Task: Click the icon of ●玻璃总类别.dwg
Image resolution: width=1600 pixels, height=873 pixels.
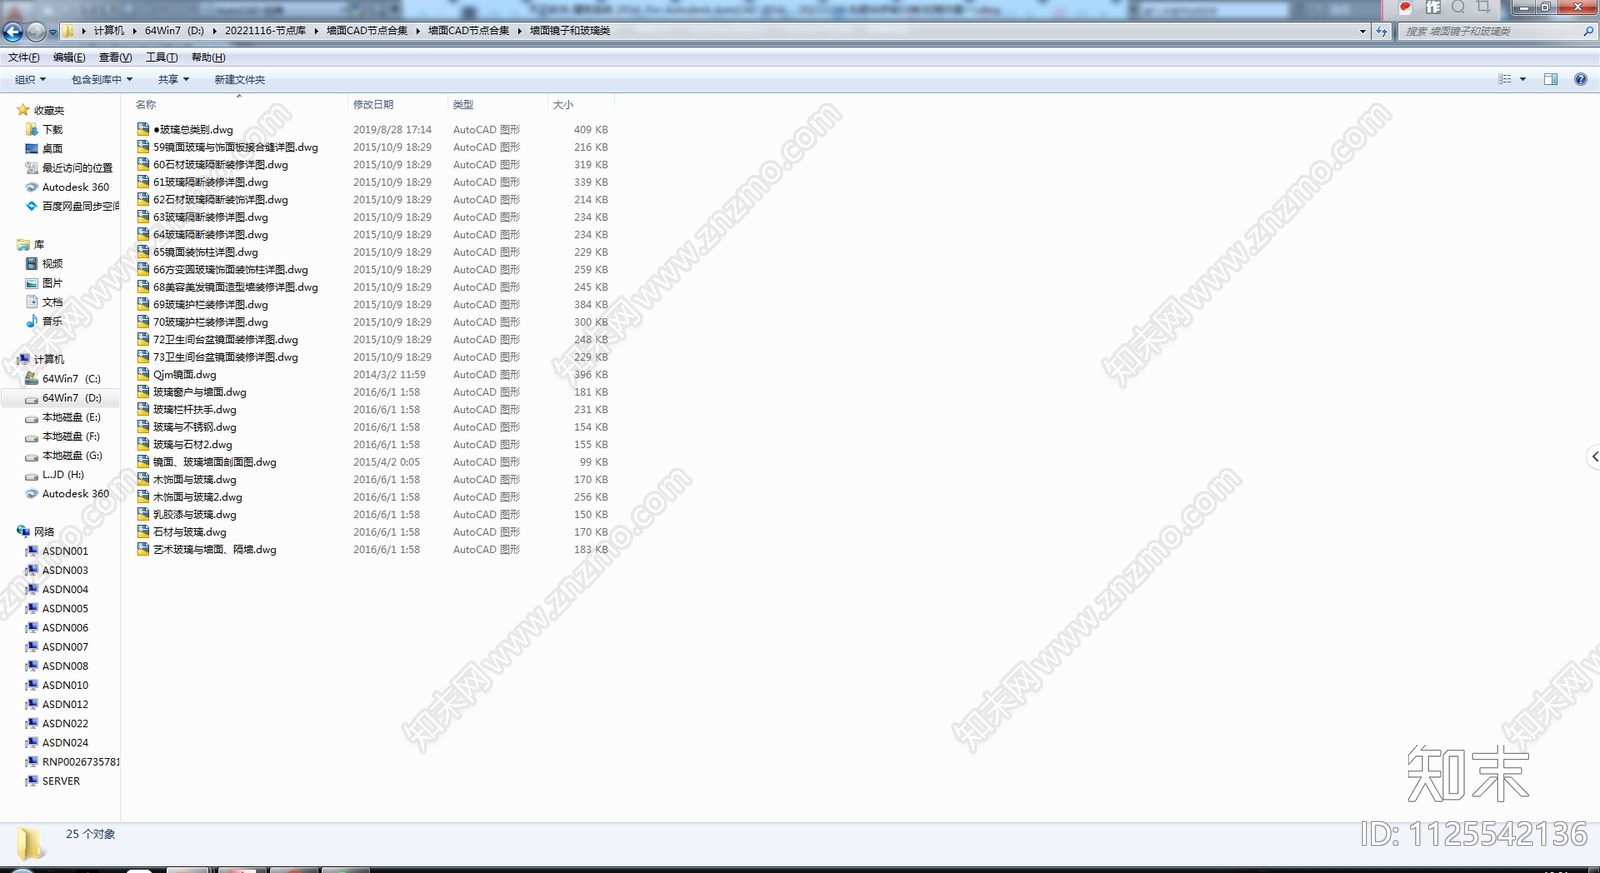Action: point(143,129)
